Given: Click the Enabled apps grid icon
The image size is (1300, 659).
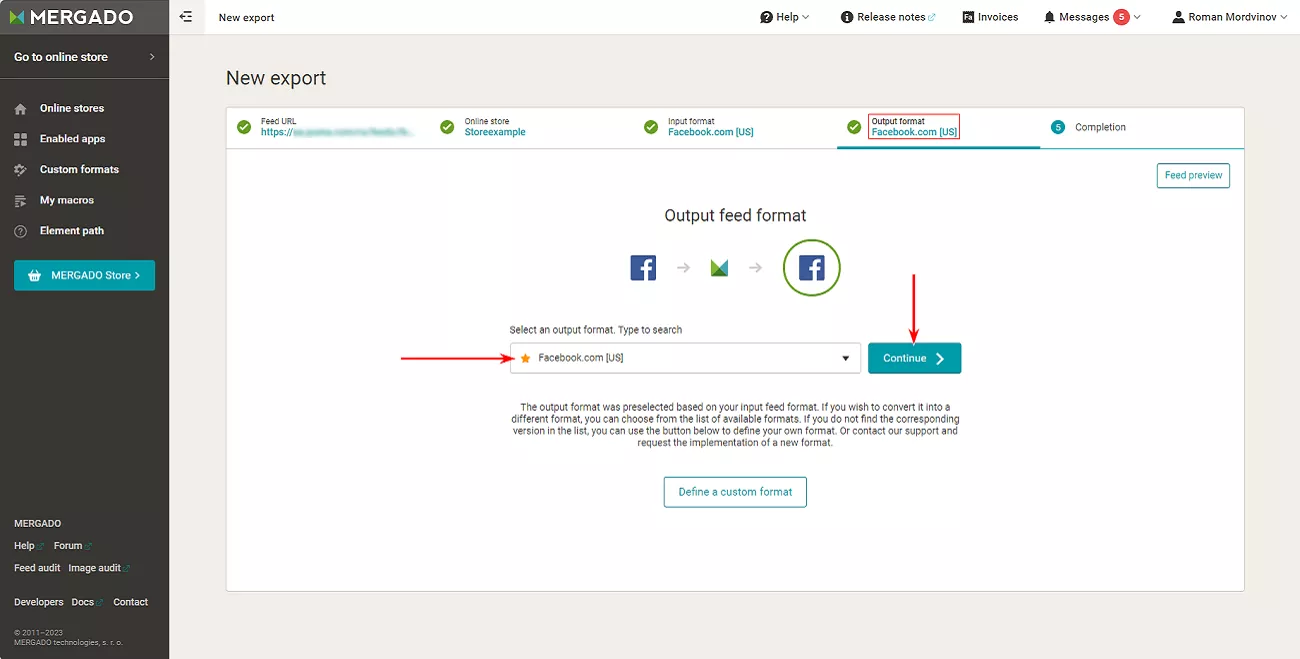Looking at the screenshot, I should coord(20,139).
